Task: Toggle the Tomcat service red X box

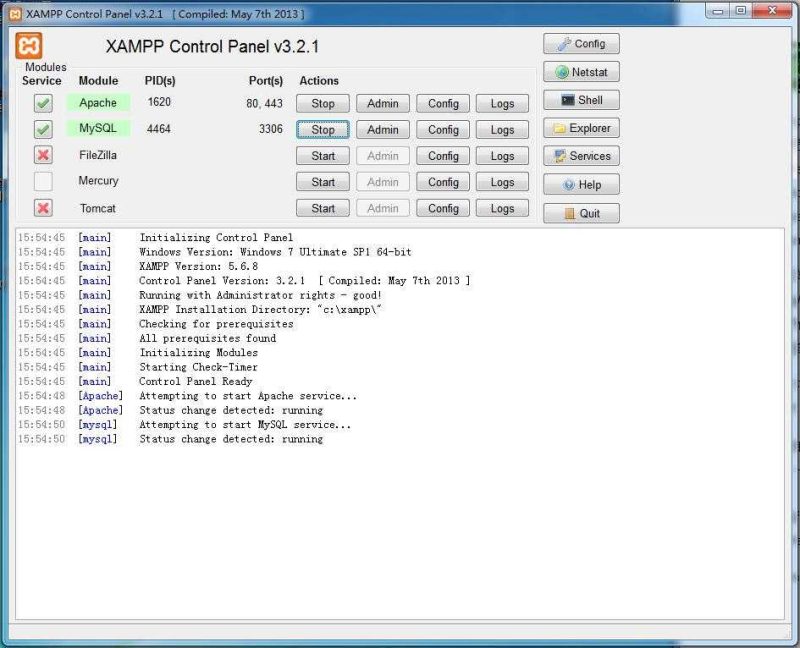Action: (x=43, y=208)
